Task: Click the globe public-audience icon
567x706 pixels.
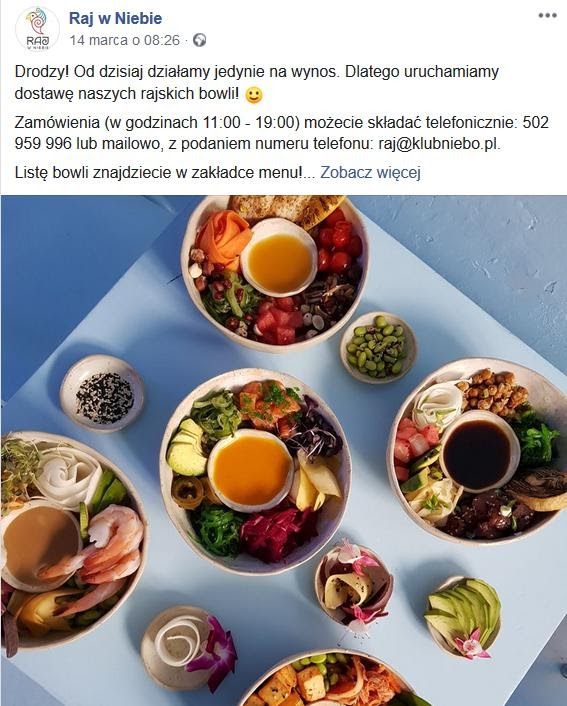Action: click(x=200, y=41)
